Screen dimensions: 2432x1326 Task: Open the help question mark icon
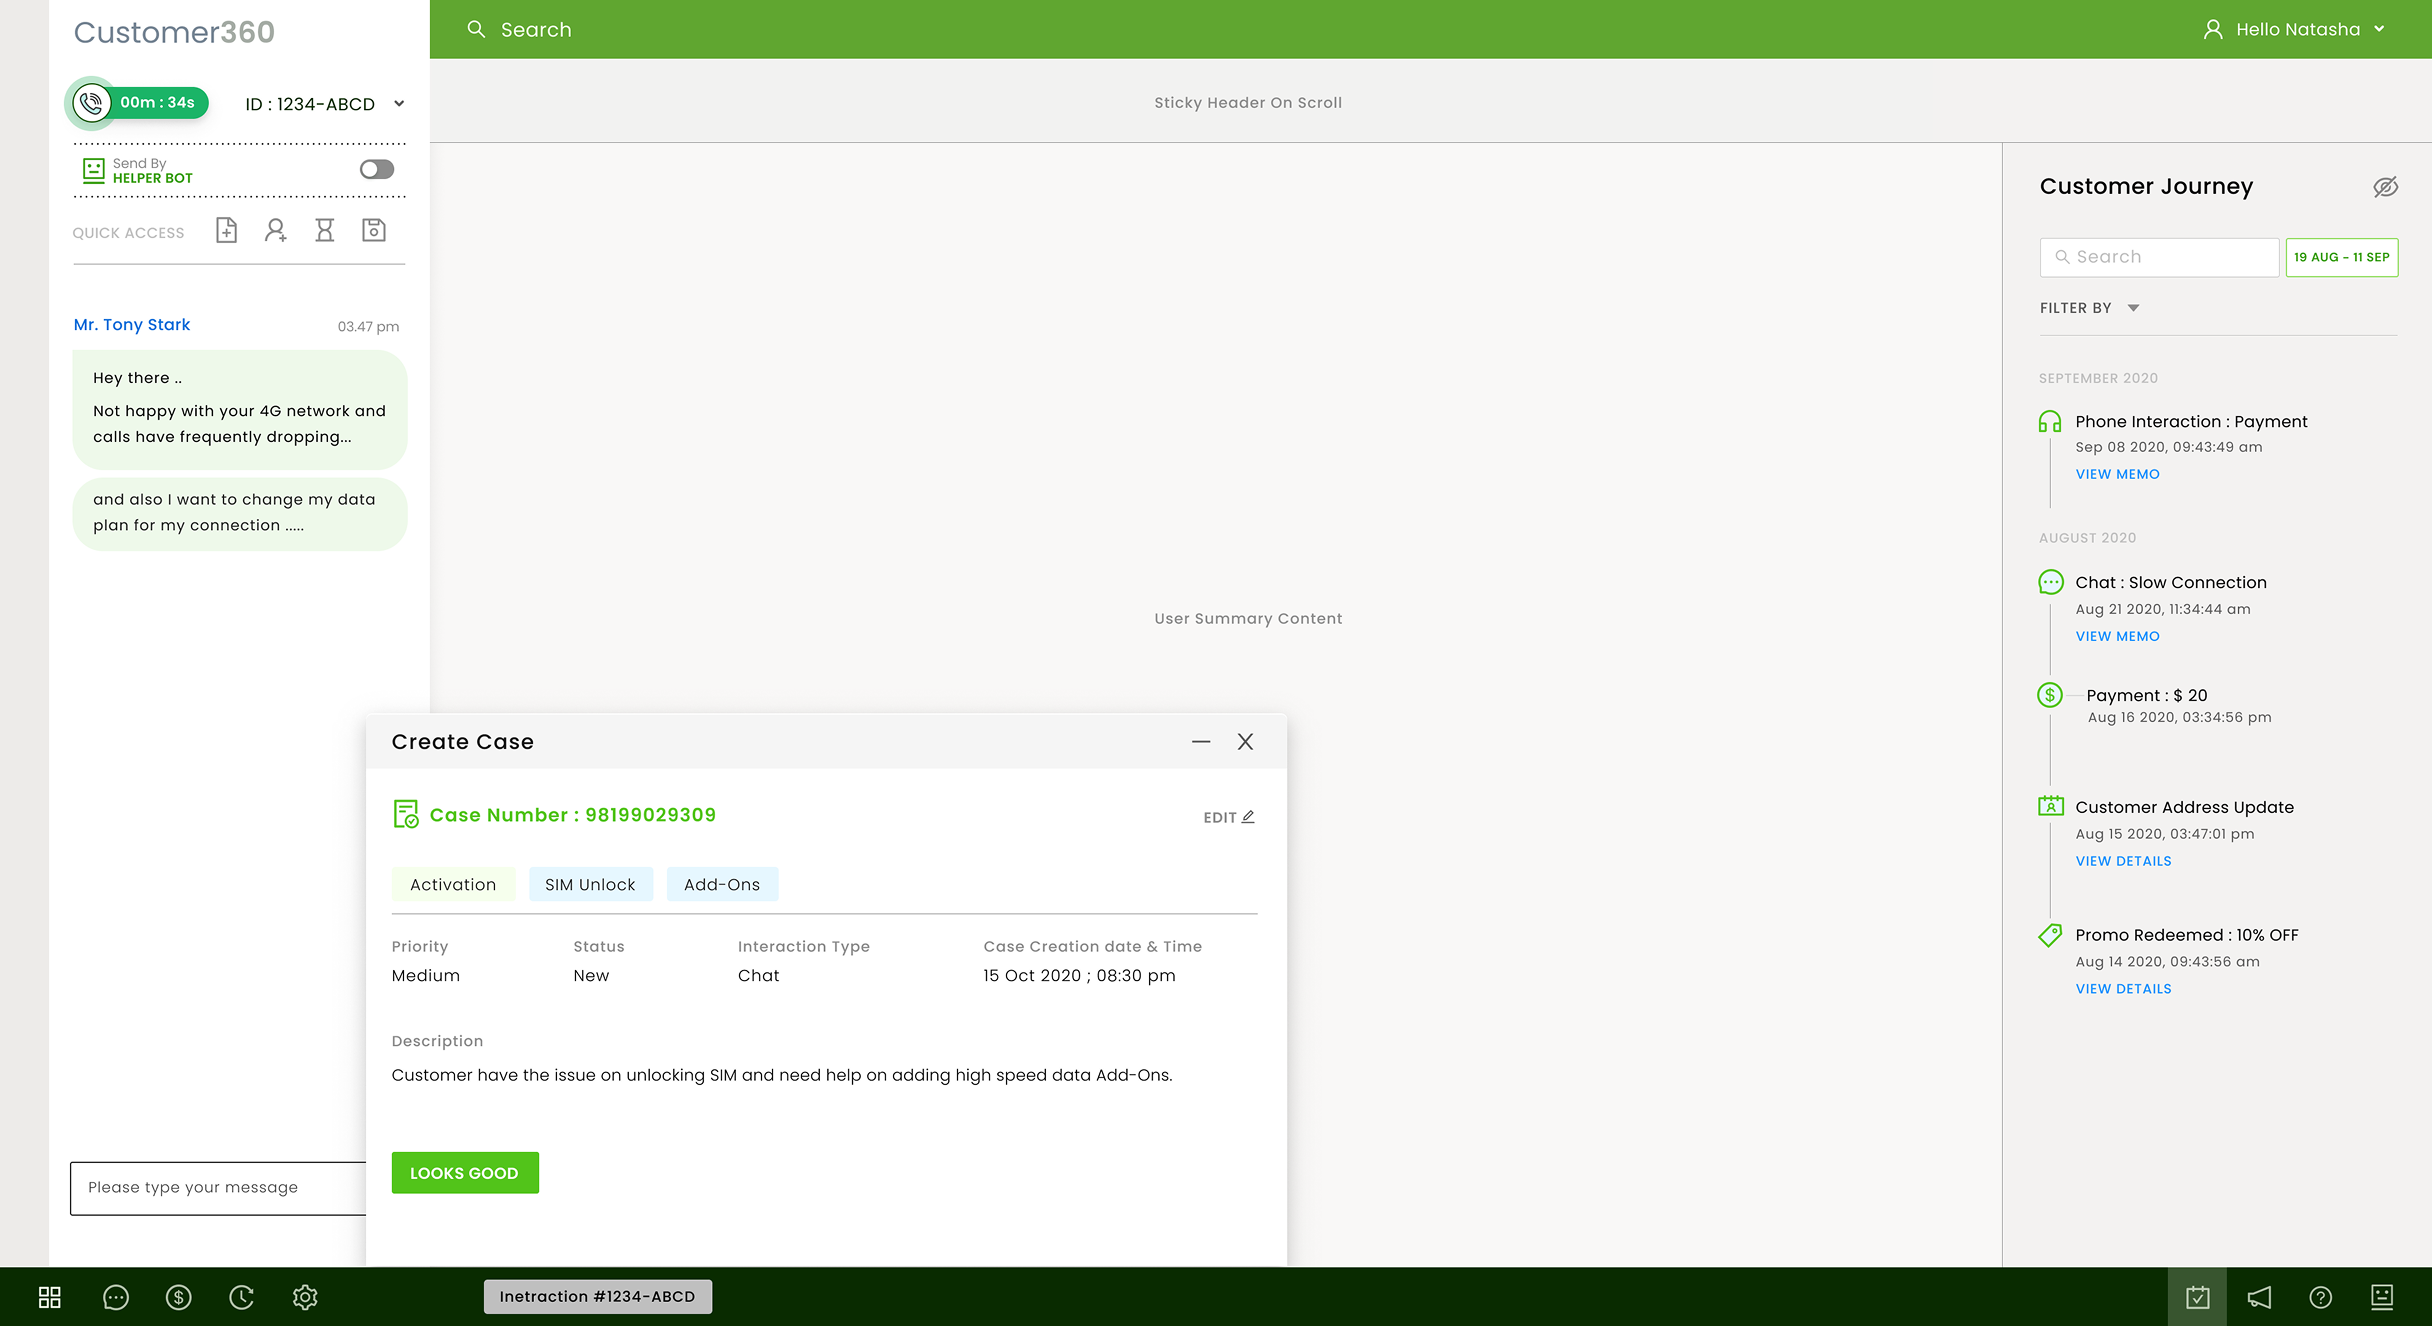click(x=2321, y=1297)
